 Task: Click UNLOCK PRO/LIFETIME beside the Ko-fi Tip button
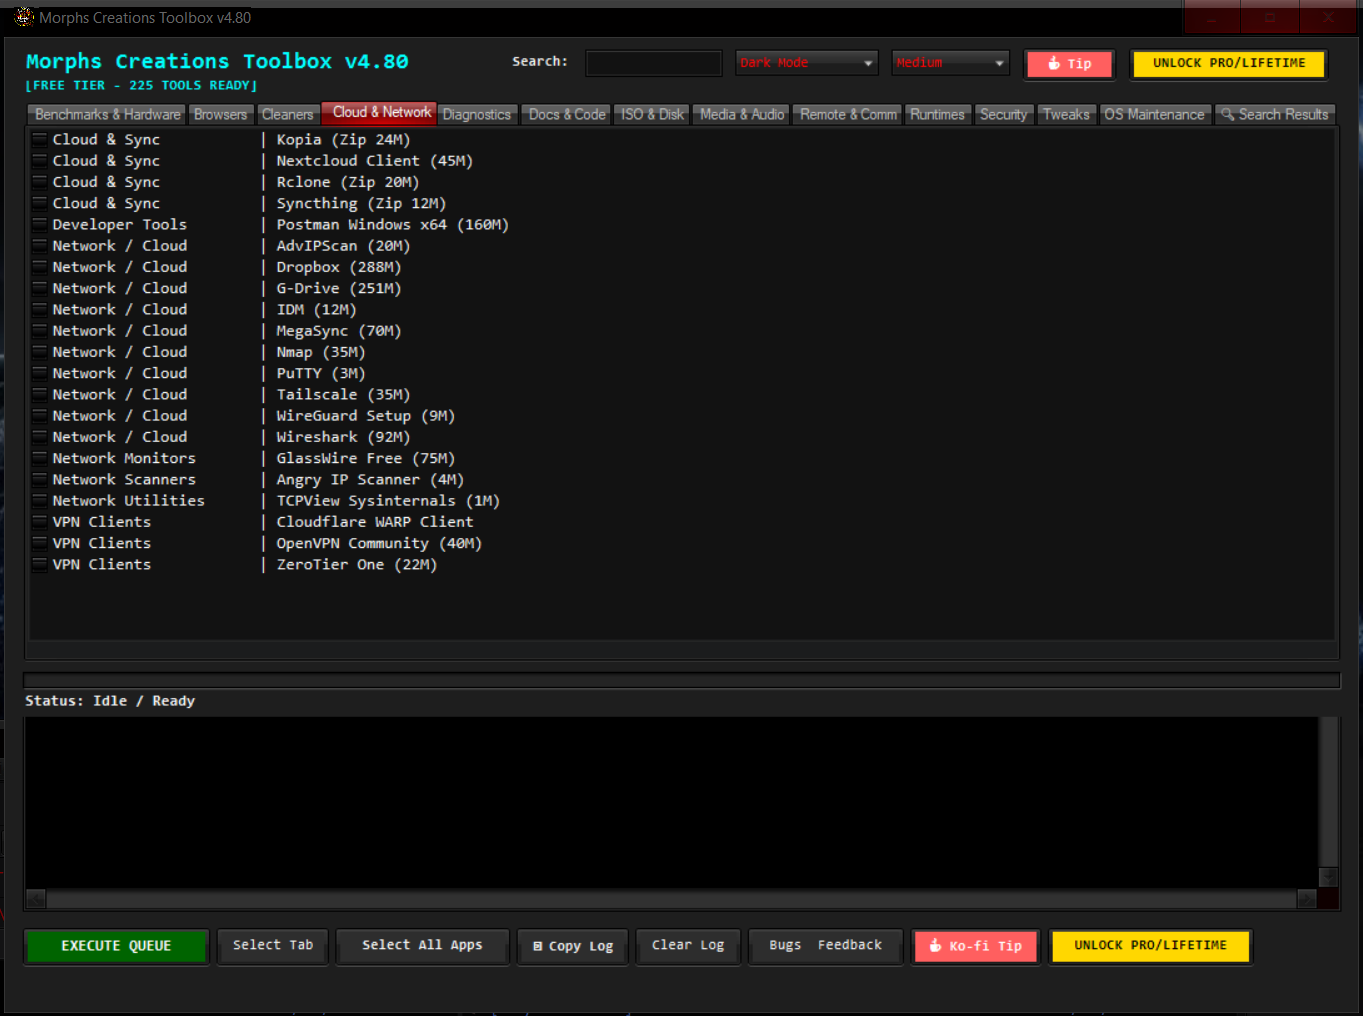tap(1150, 946)
